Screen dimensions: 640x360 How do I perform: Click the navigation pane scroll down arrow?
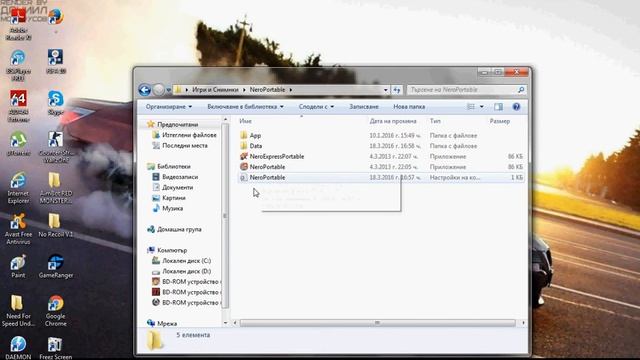(x=225, y=323)
